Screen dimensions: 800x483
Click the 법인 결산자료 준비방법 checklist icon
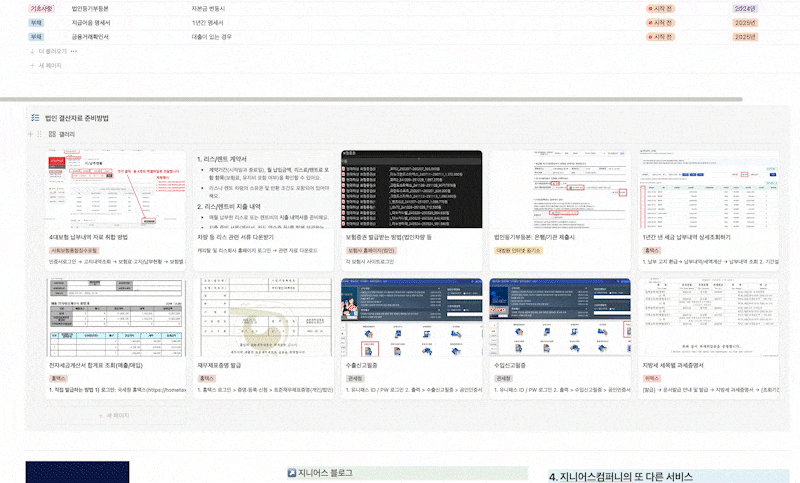pyautogui.click(x=35, y=118)
